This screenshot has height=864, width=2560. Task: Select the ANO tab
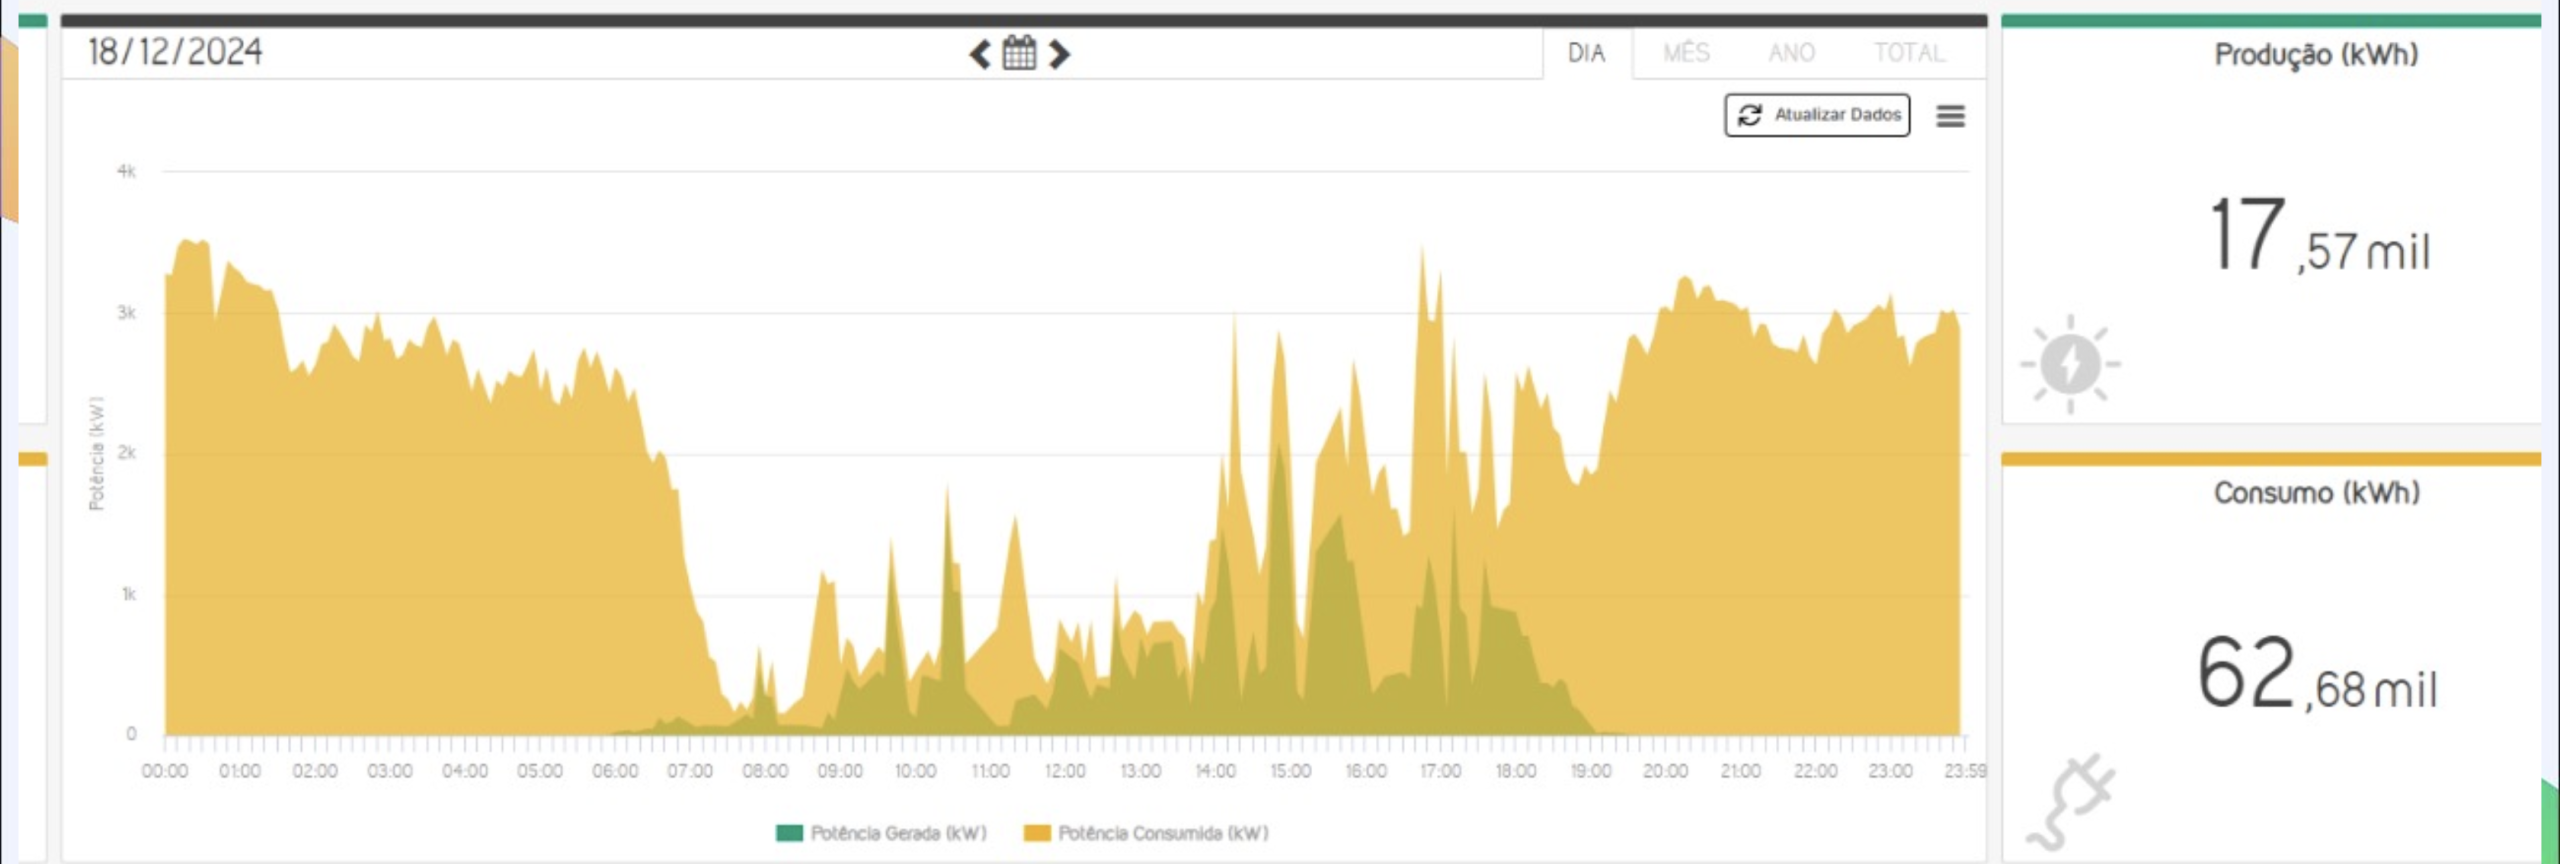pos(1791,53)
